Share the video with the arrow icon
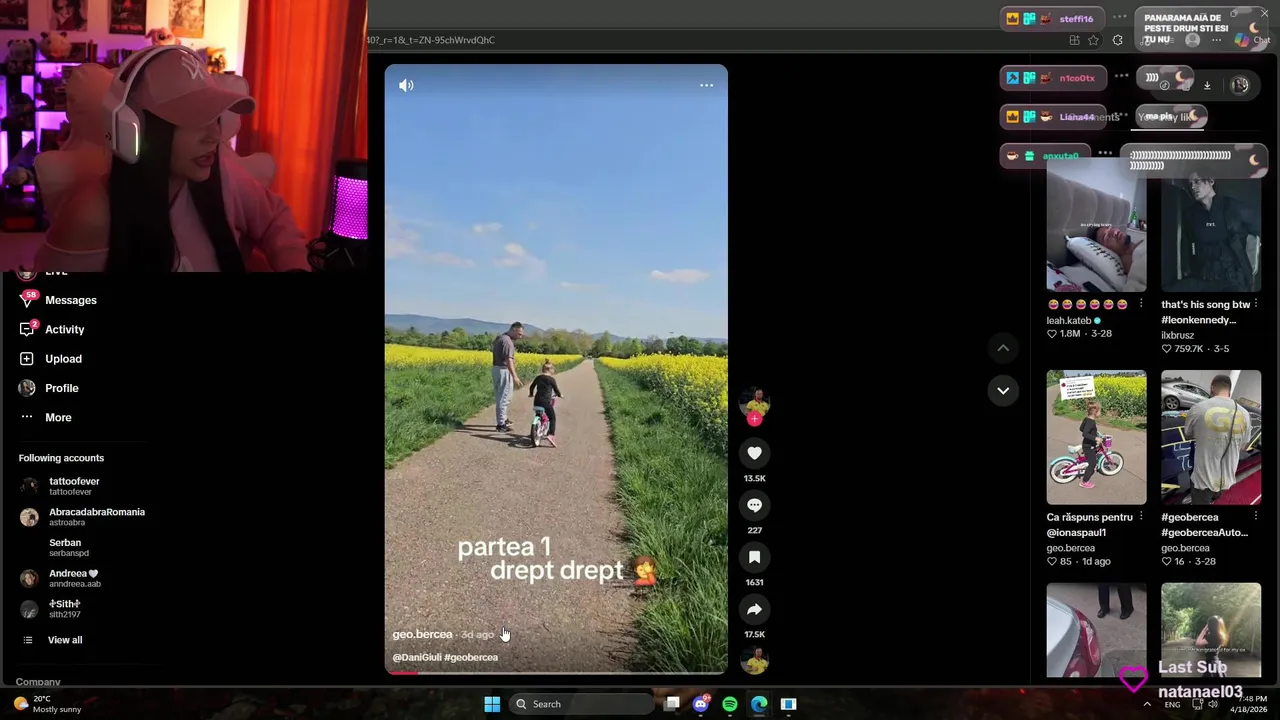 (x=754, y=609)
